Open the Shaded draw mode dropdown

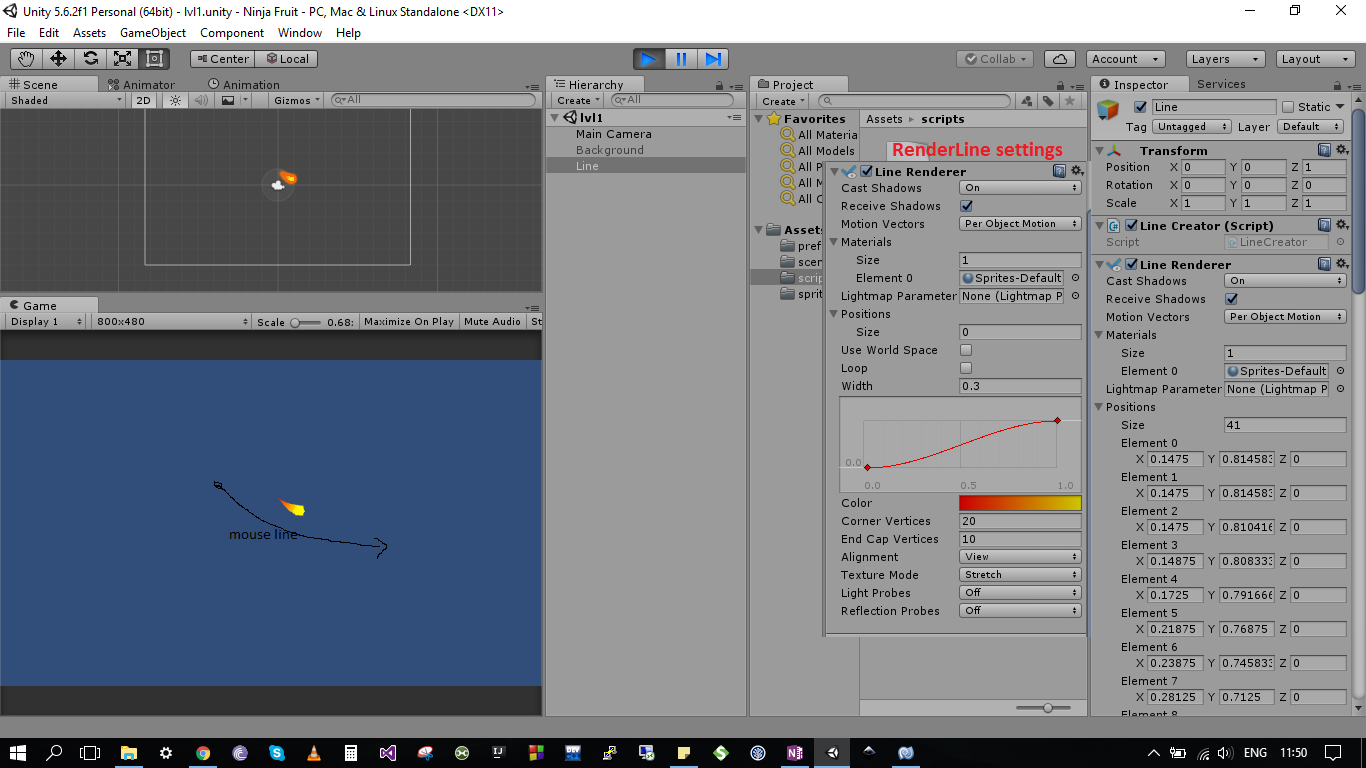[x=66, y=100]
